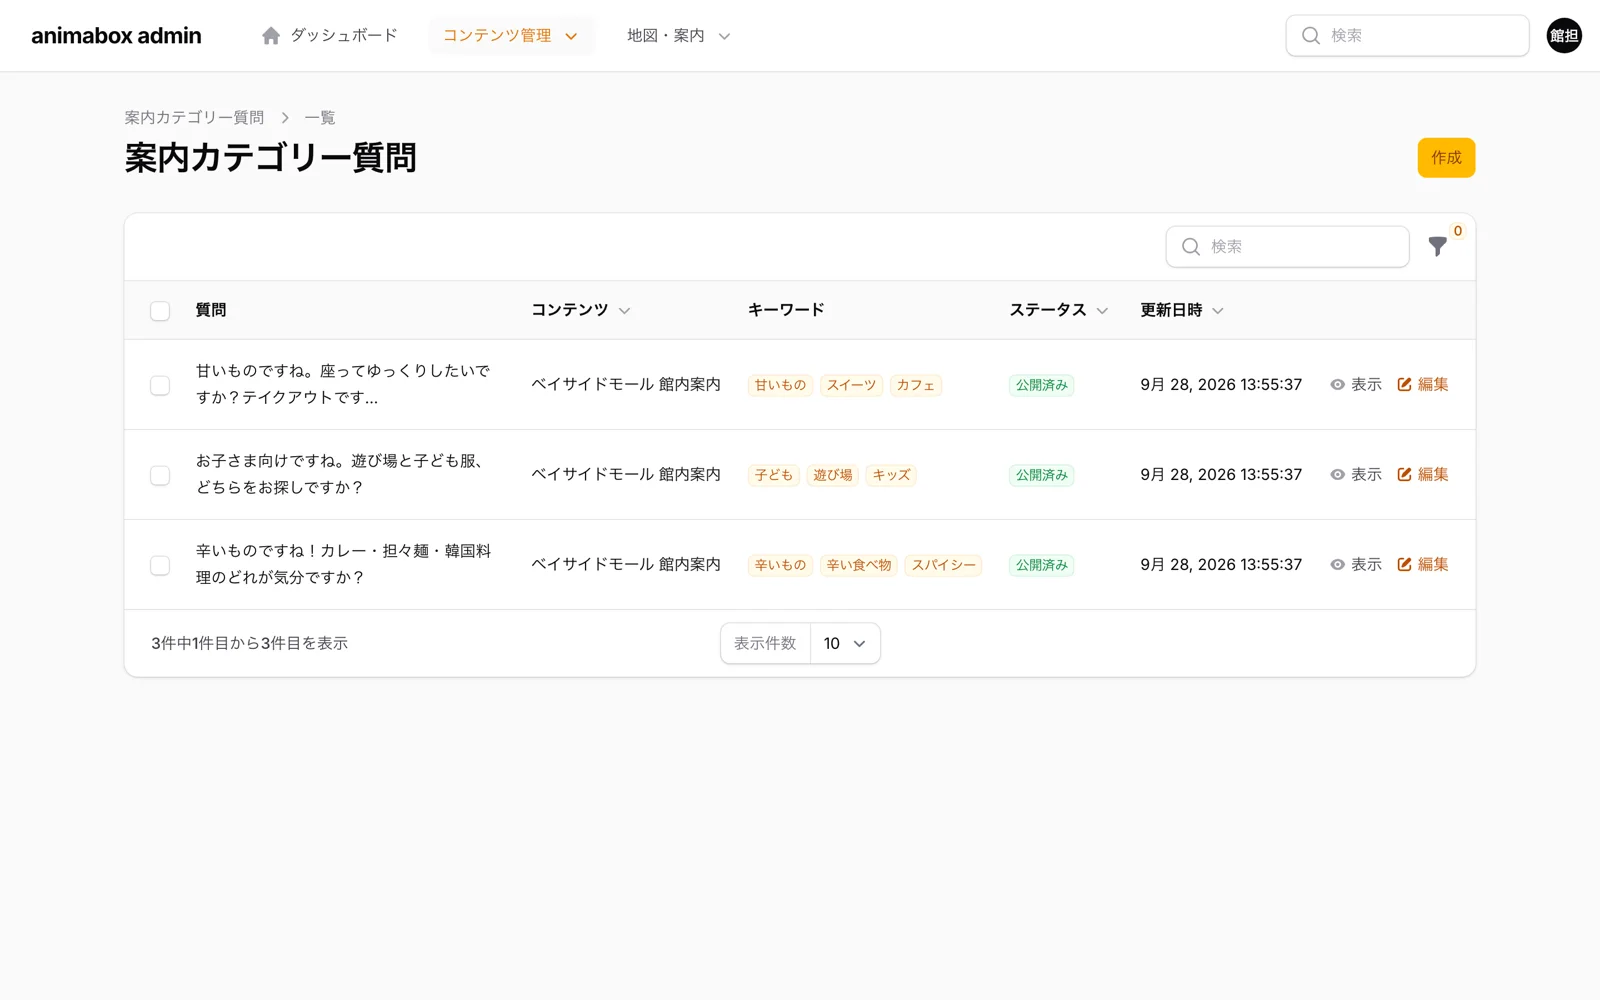
Task: Sort by the ステータス column header
Action: pyautogui.click(x=1058, y=310)
